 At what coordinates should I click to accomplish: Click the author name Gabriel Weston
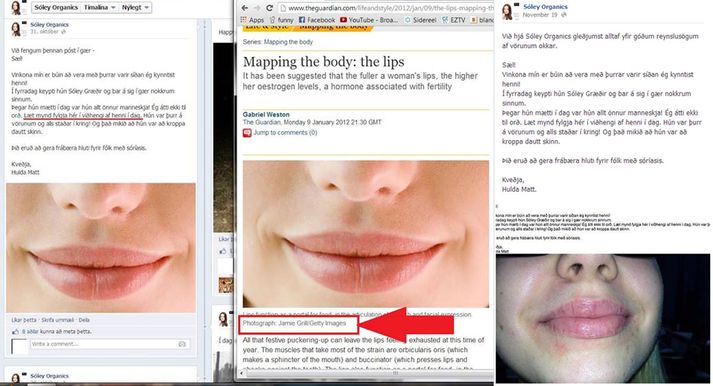coord(266,115)
